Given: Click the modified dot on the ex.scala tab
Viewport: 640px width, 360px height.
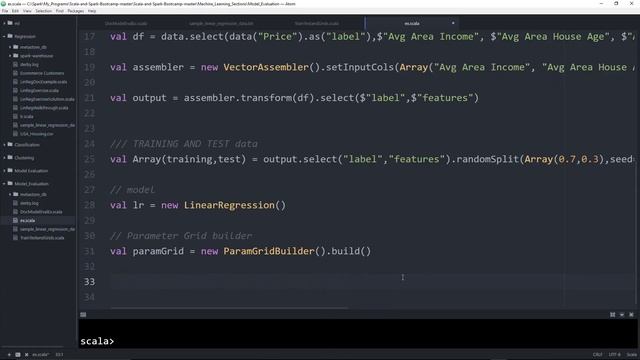Looking at the screenshot, I should (453, 23).
